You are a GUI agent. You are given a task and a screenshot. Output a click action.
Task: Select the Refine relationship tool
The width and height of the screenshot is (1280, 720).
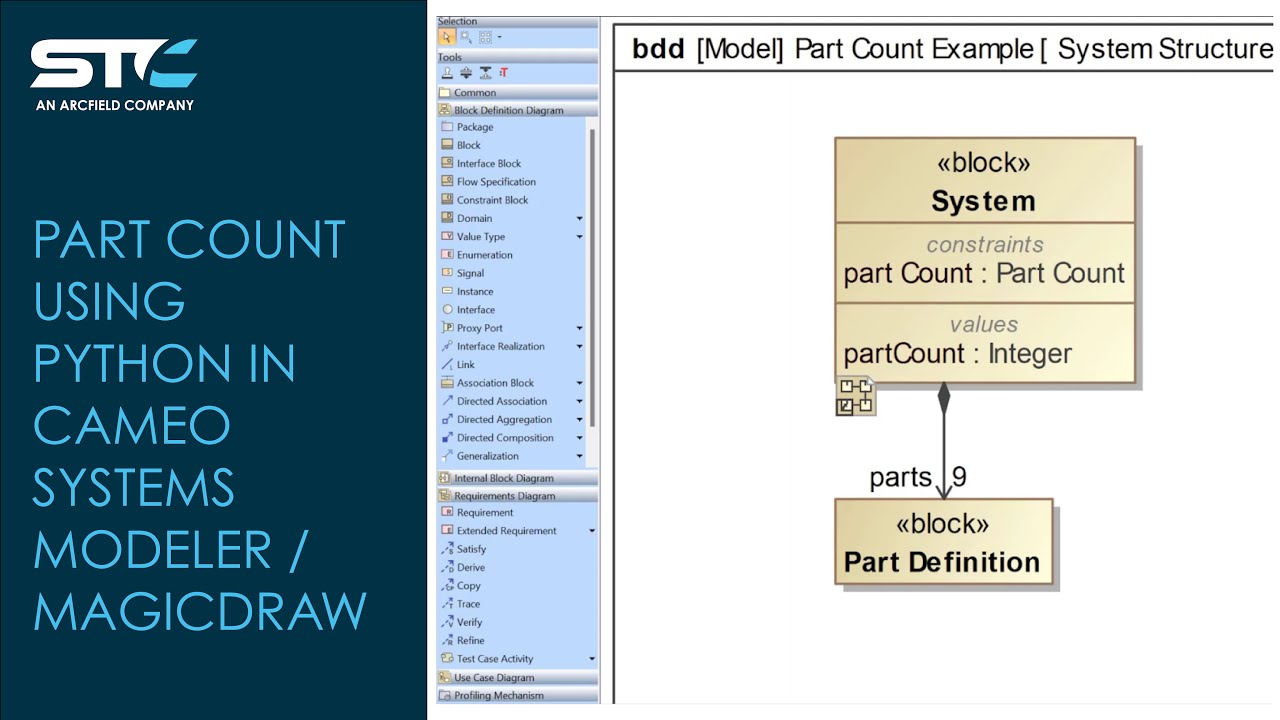(463, 641)
